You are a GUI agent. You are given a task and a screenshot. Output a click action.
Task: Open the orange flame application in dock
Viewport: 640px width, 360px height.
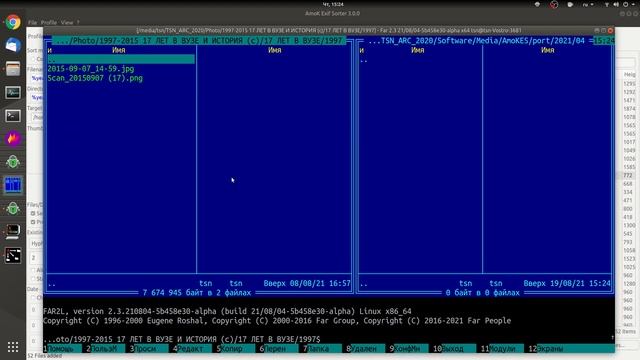pyautogui.click(x=13, y=139)
